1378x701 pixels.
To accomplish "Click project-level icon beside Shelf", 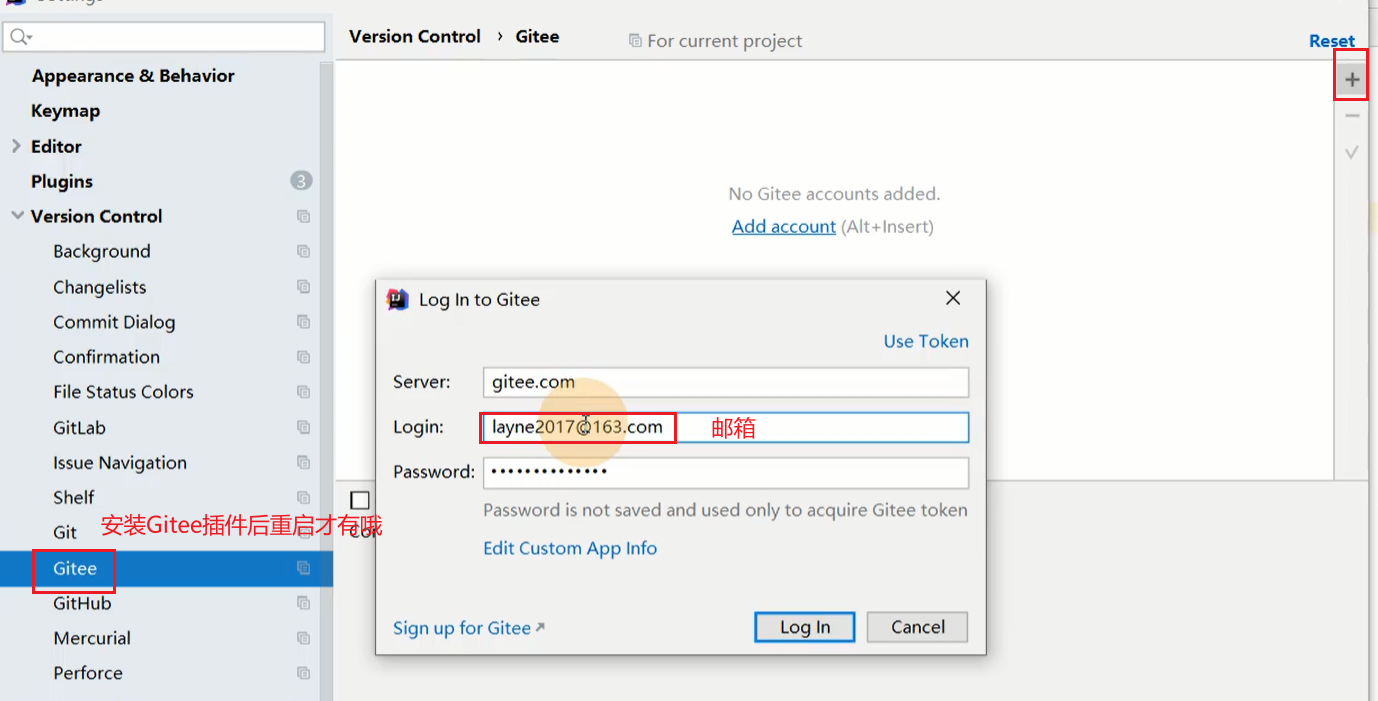I will coord(303,497).
